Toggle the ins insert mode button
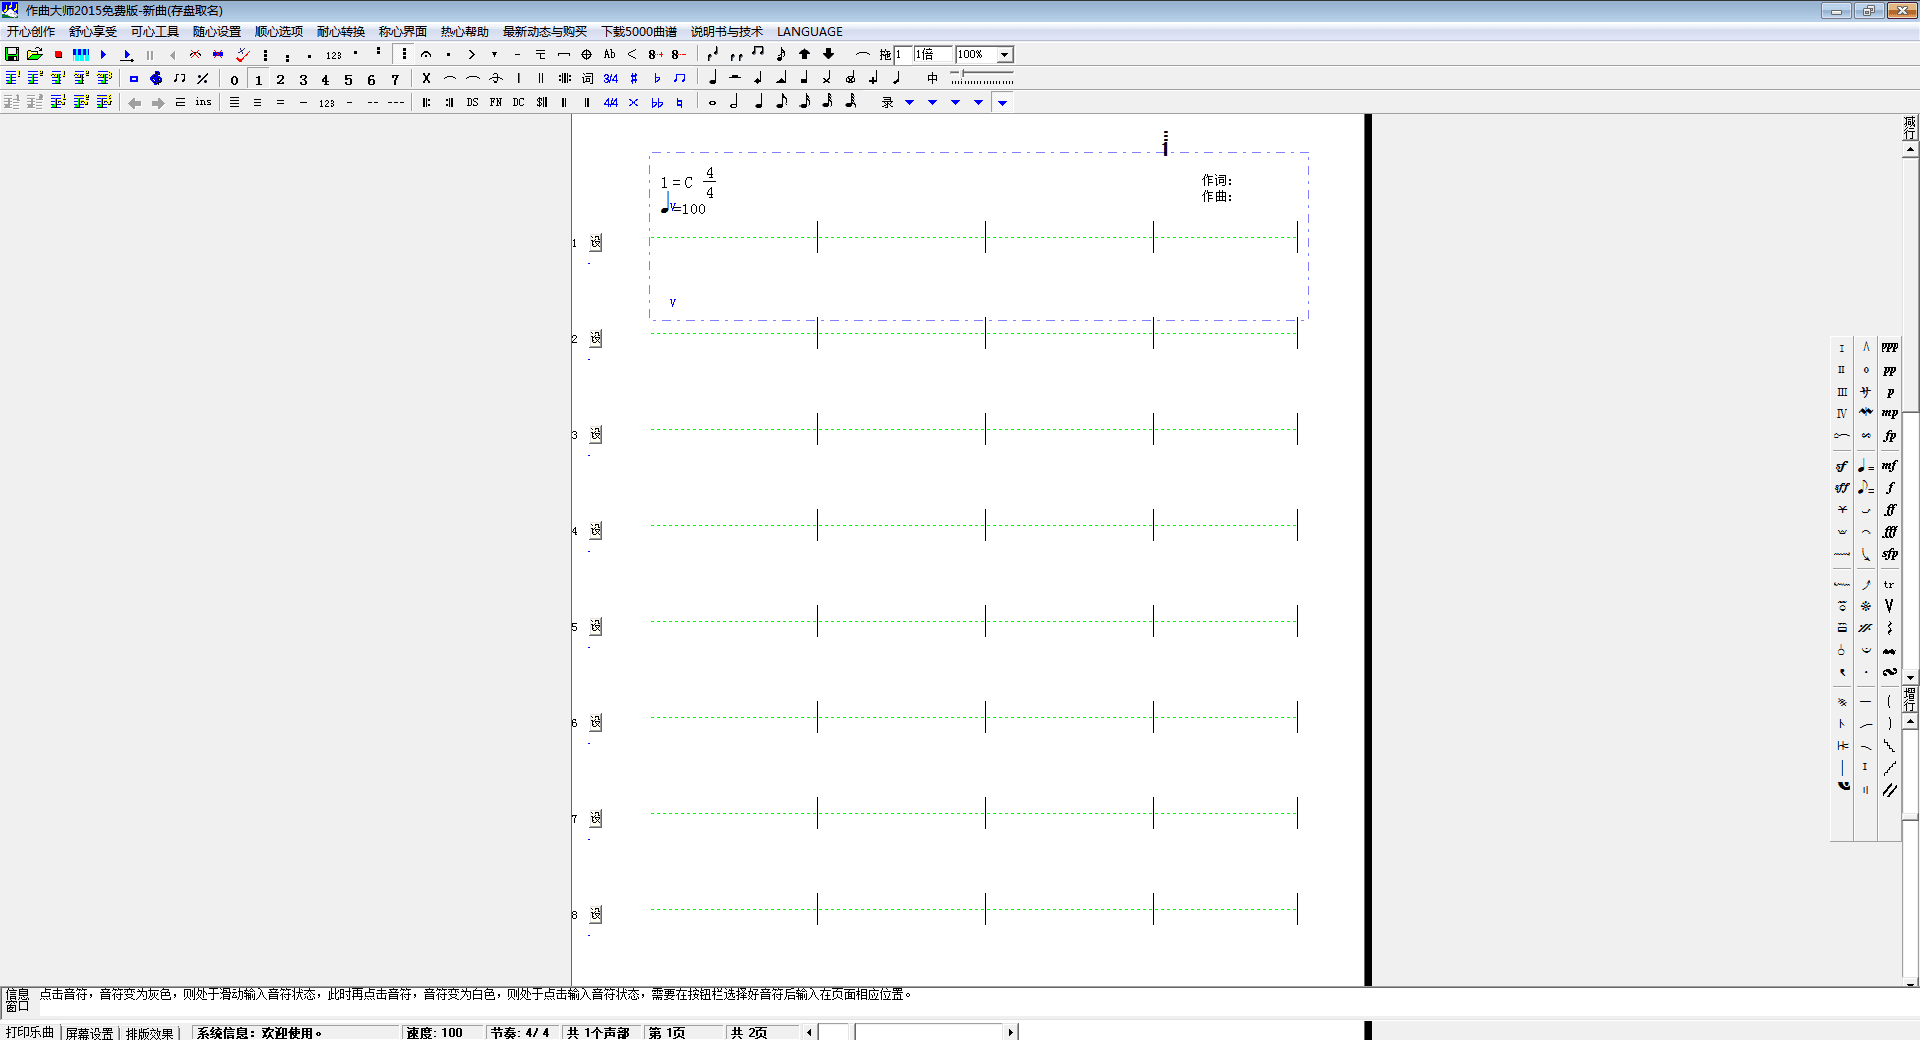Screen dimensions: 1920x1040 203,102
